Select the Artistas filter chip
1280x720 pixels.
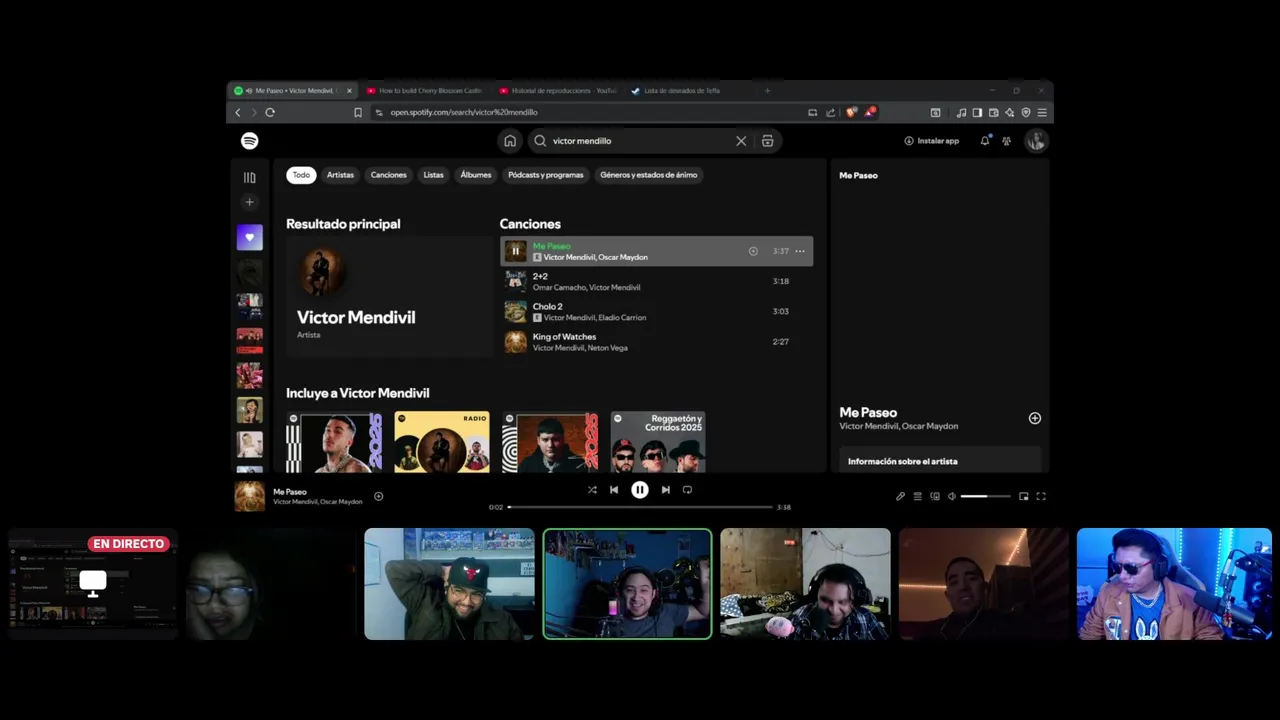point(340,175)
